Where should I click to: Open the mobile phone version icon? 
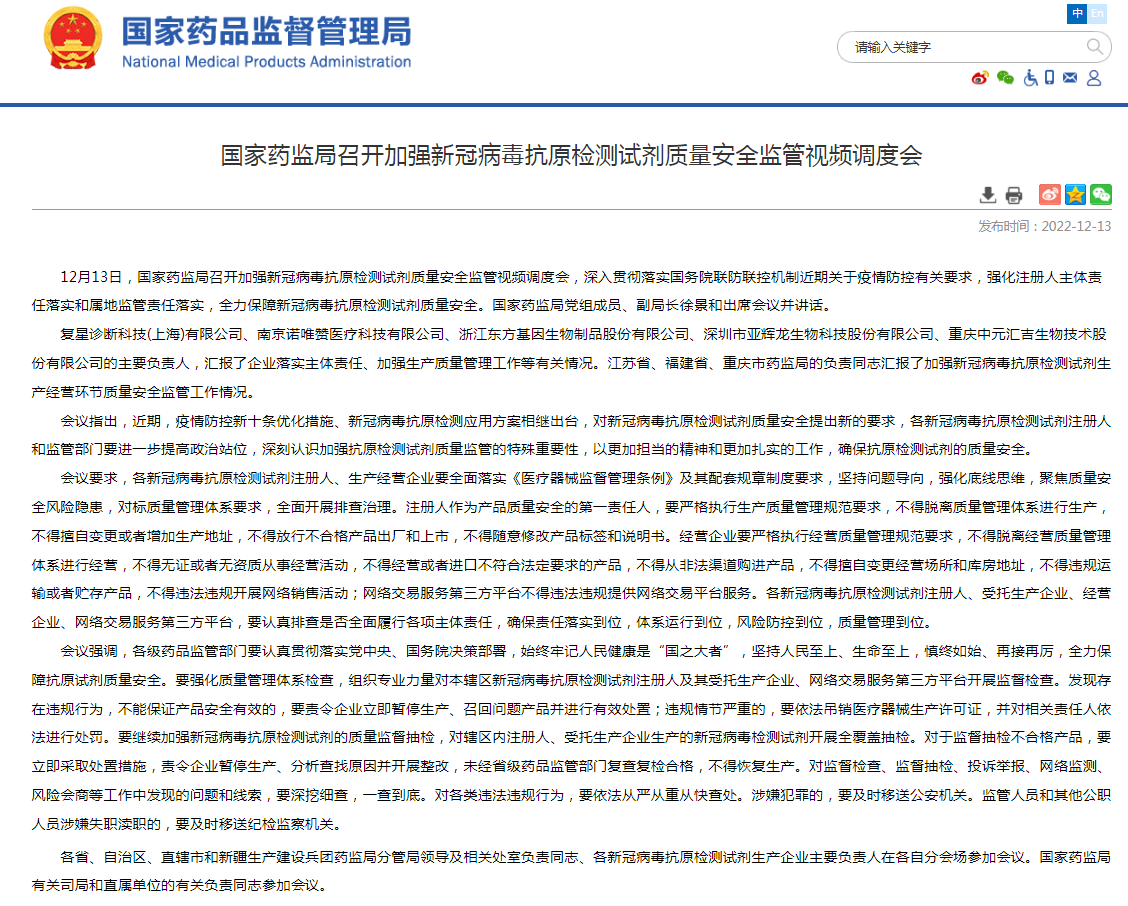(x=1050, y=77)
